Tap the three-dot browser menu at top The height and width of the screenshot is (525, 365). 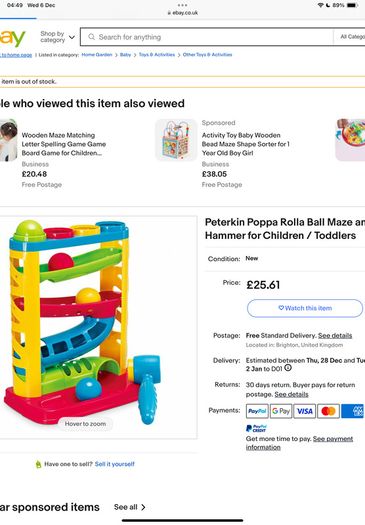(182, 5)
